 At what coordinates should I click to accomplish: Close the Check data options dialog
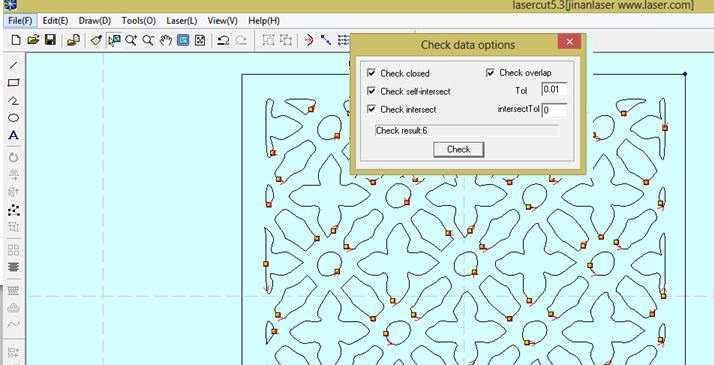tap(569, 42)
